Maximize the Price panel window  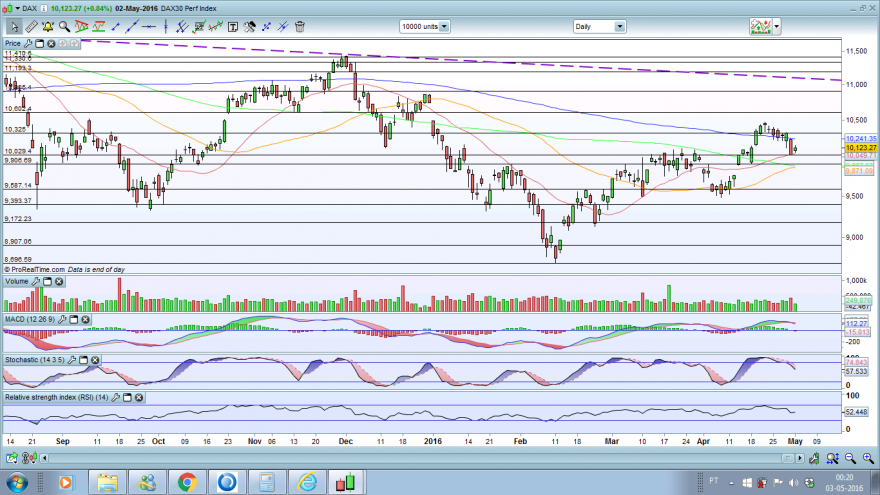[40, 44]
